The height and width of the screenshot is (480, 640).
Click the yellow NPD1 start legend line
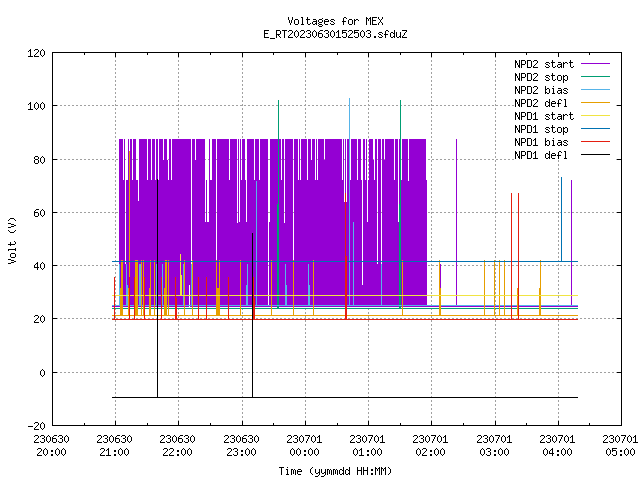[x=596, y=116]
